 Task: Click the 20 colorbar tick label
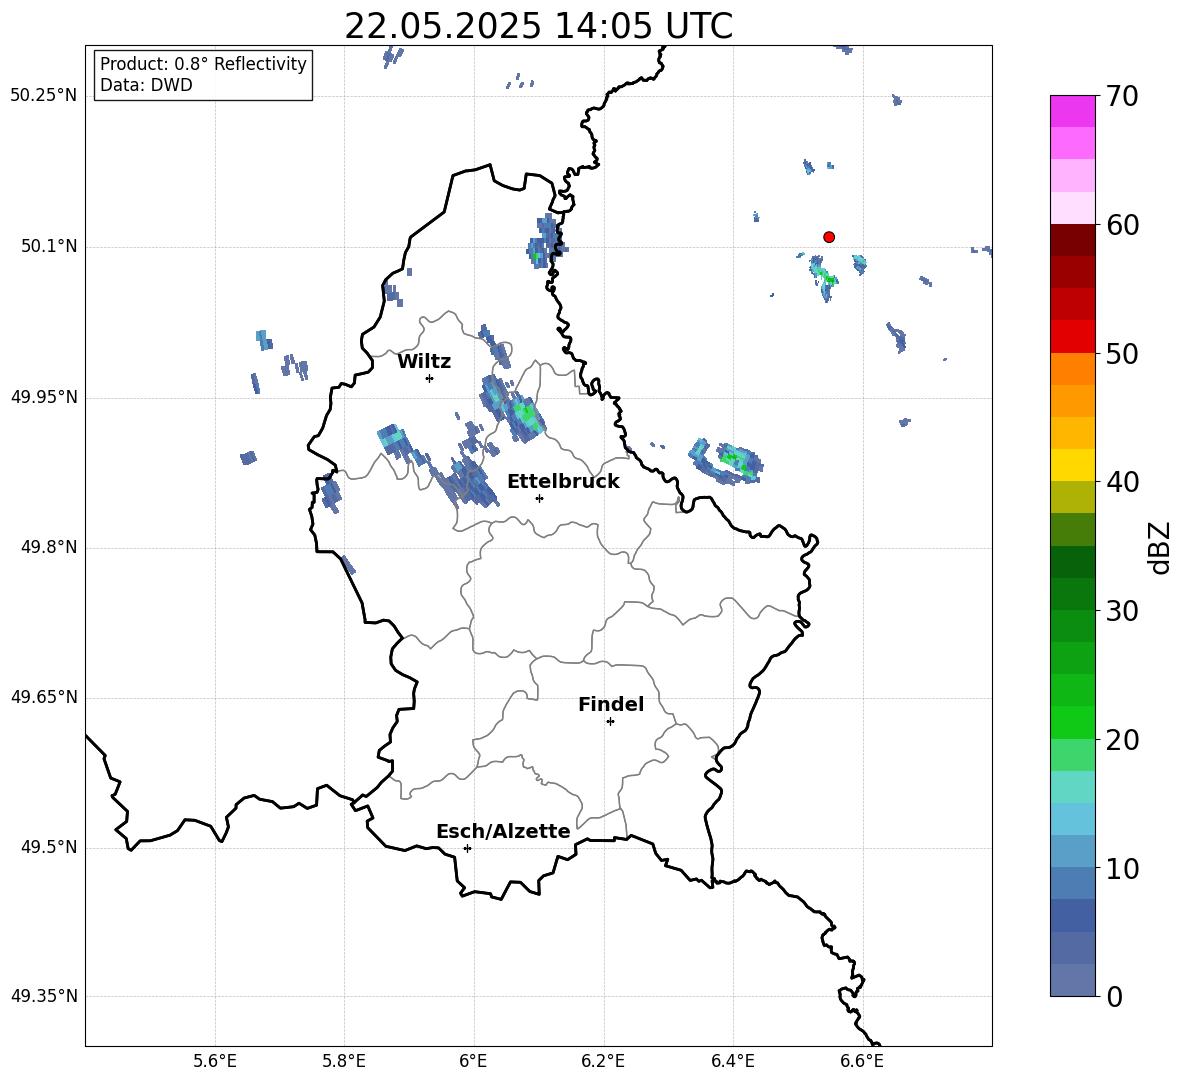tap(1122, 740)
